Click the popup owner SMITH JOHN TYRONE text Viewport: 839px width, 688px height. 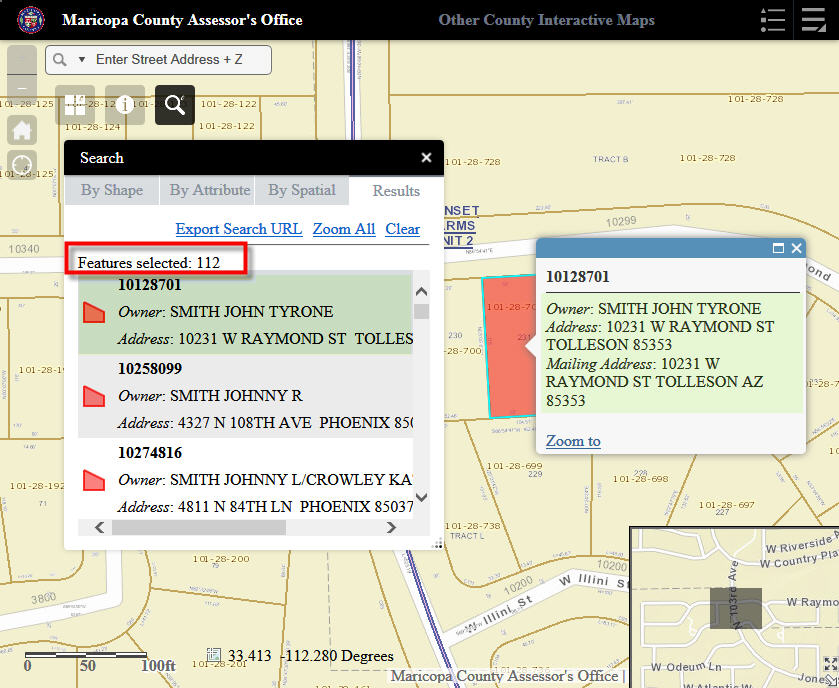[680, 309]
